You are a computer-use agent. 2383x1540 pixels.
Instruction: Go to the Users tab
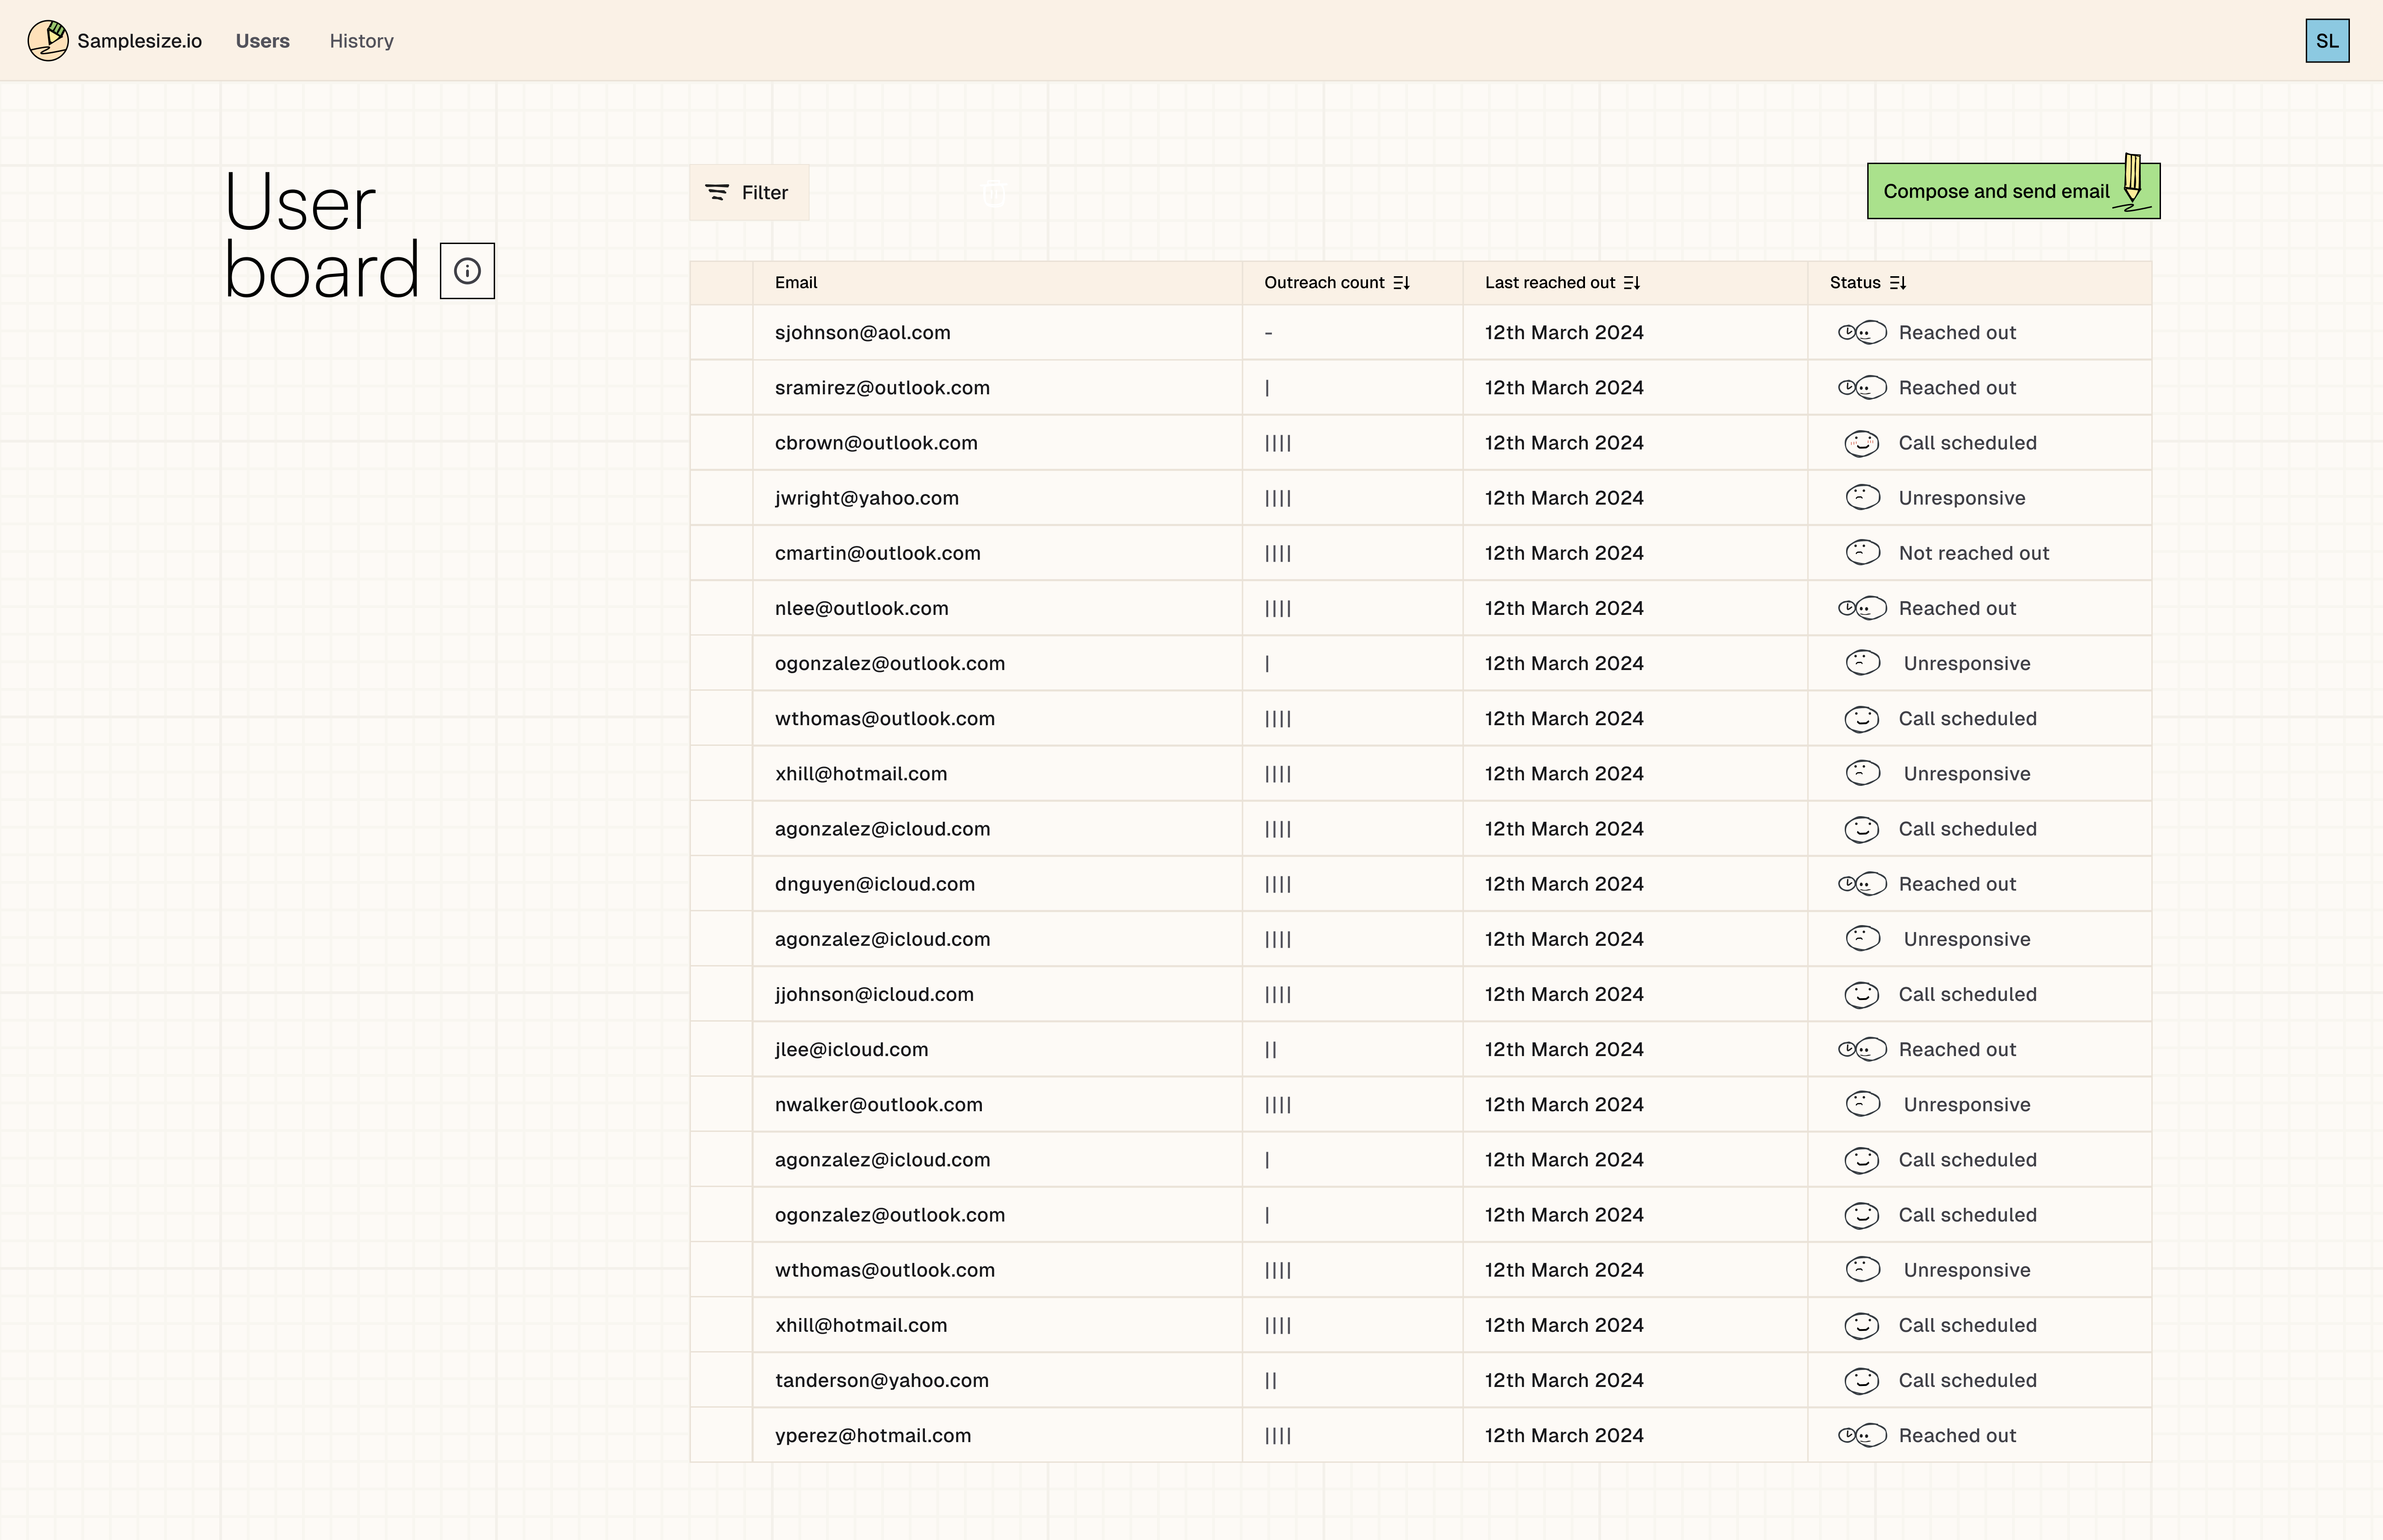(262, 41)
